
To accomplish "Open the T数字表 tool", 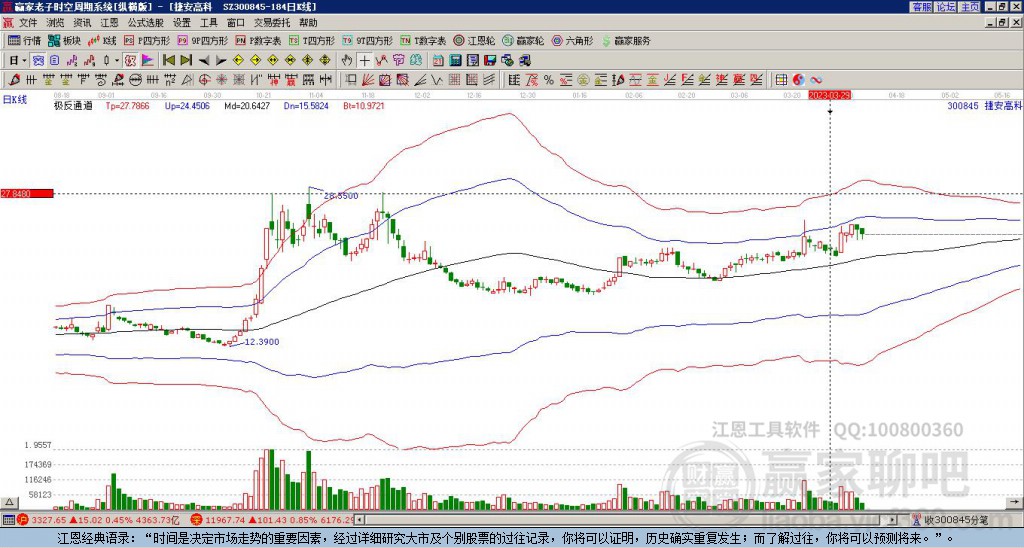I will click(x=423, y=40).
